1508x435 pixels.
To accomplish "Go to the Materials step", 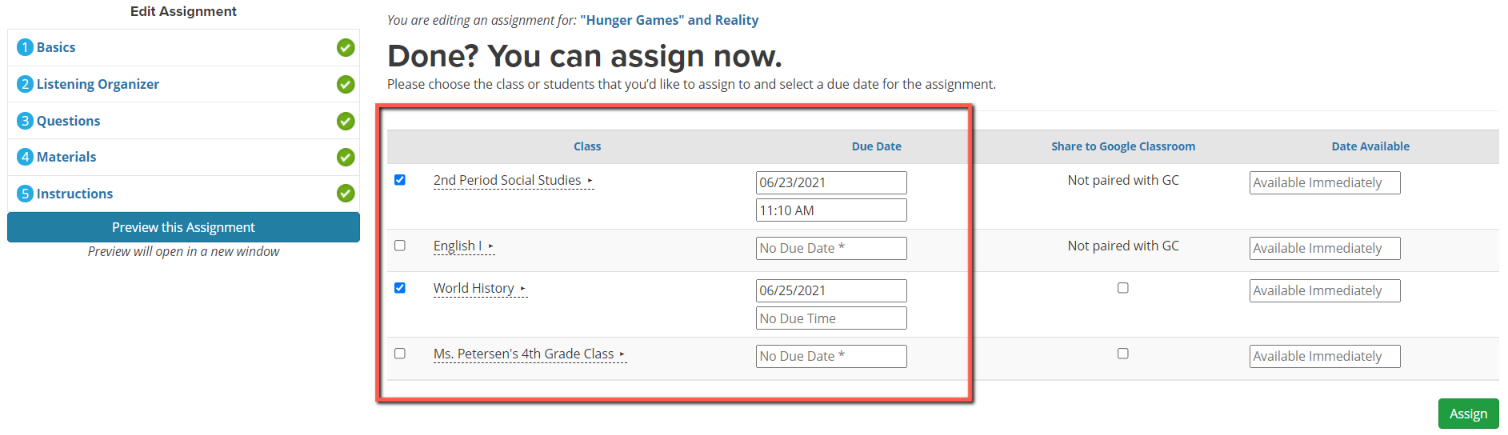I will coord(66,157).
